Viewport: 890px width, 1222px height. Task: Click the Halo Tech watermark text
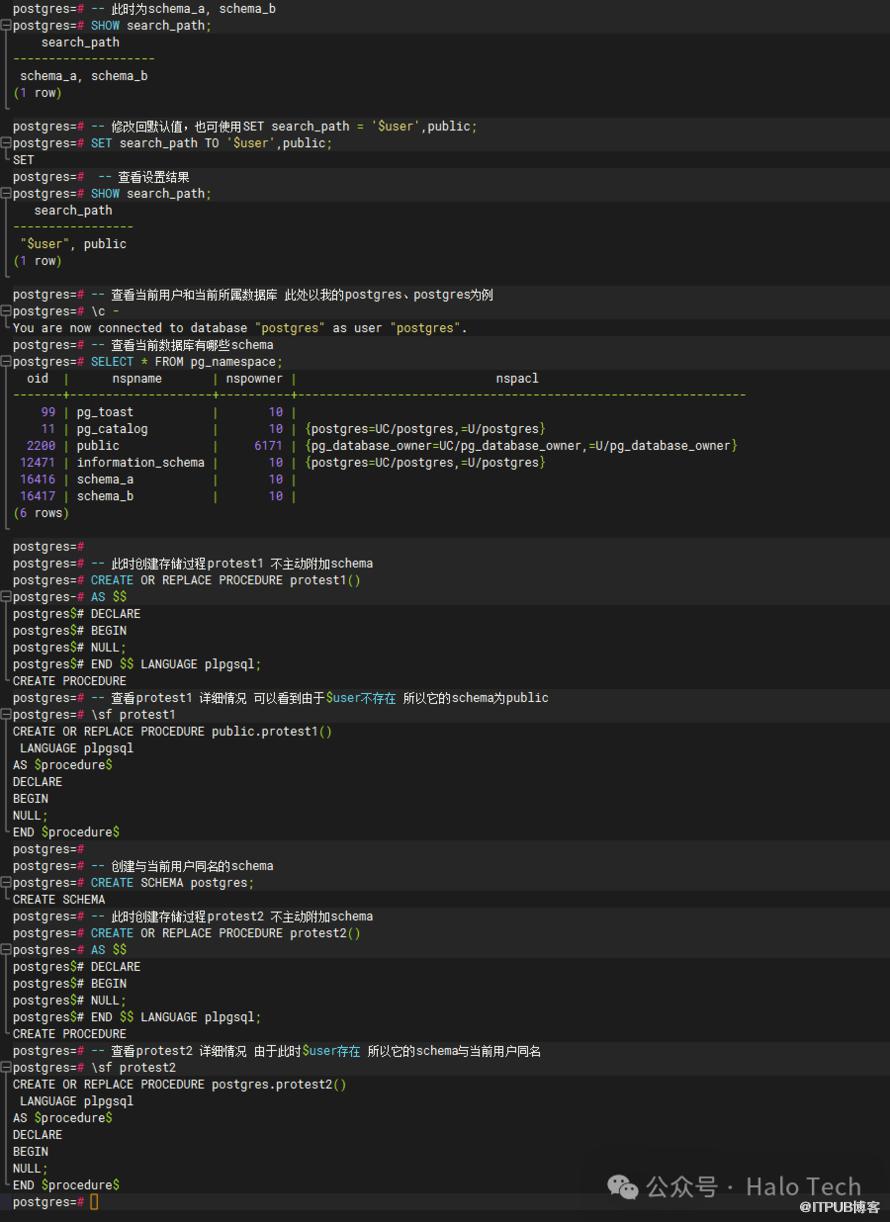[x=803, y=1187]
